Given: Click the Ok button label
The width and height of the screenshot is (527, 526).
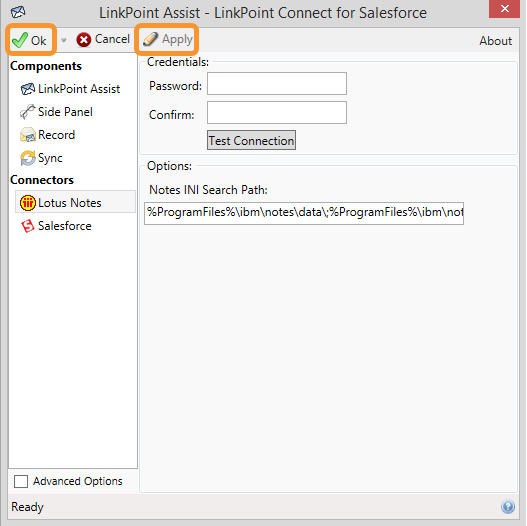Looking at the screenshot, I should pyautogui.click(x=39, y=41).
